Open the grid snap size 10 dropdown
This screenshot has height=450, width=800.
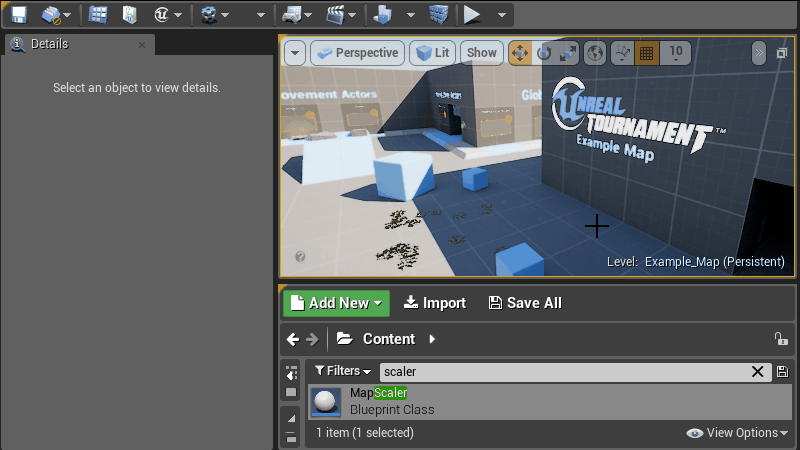676,53
